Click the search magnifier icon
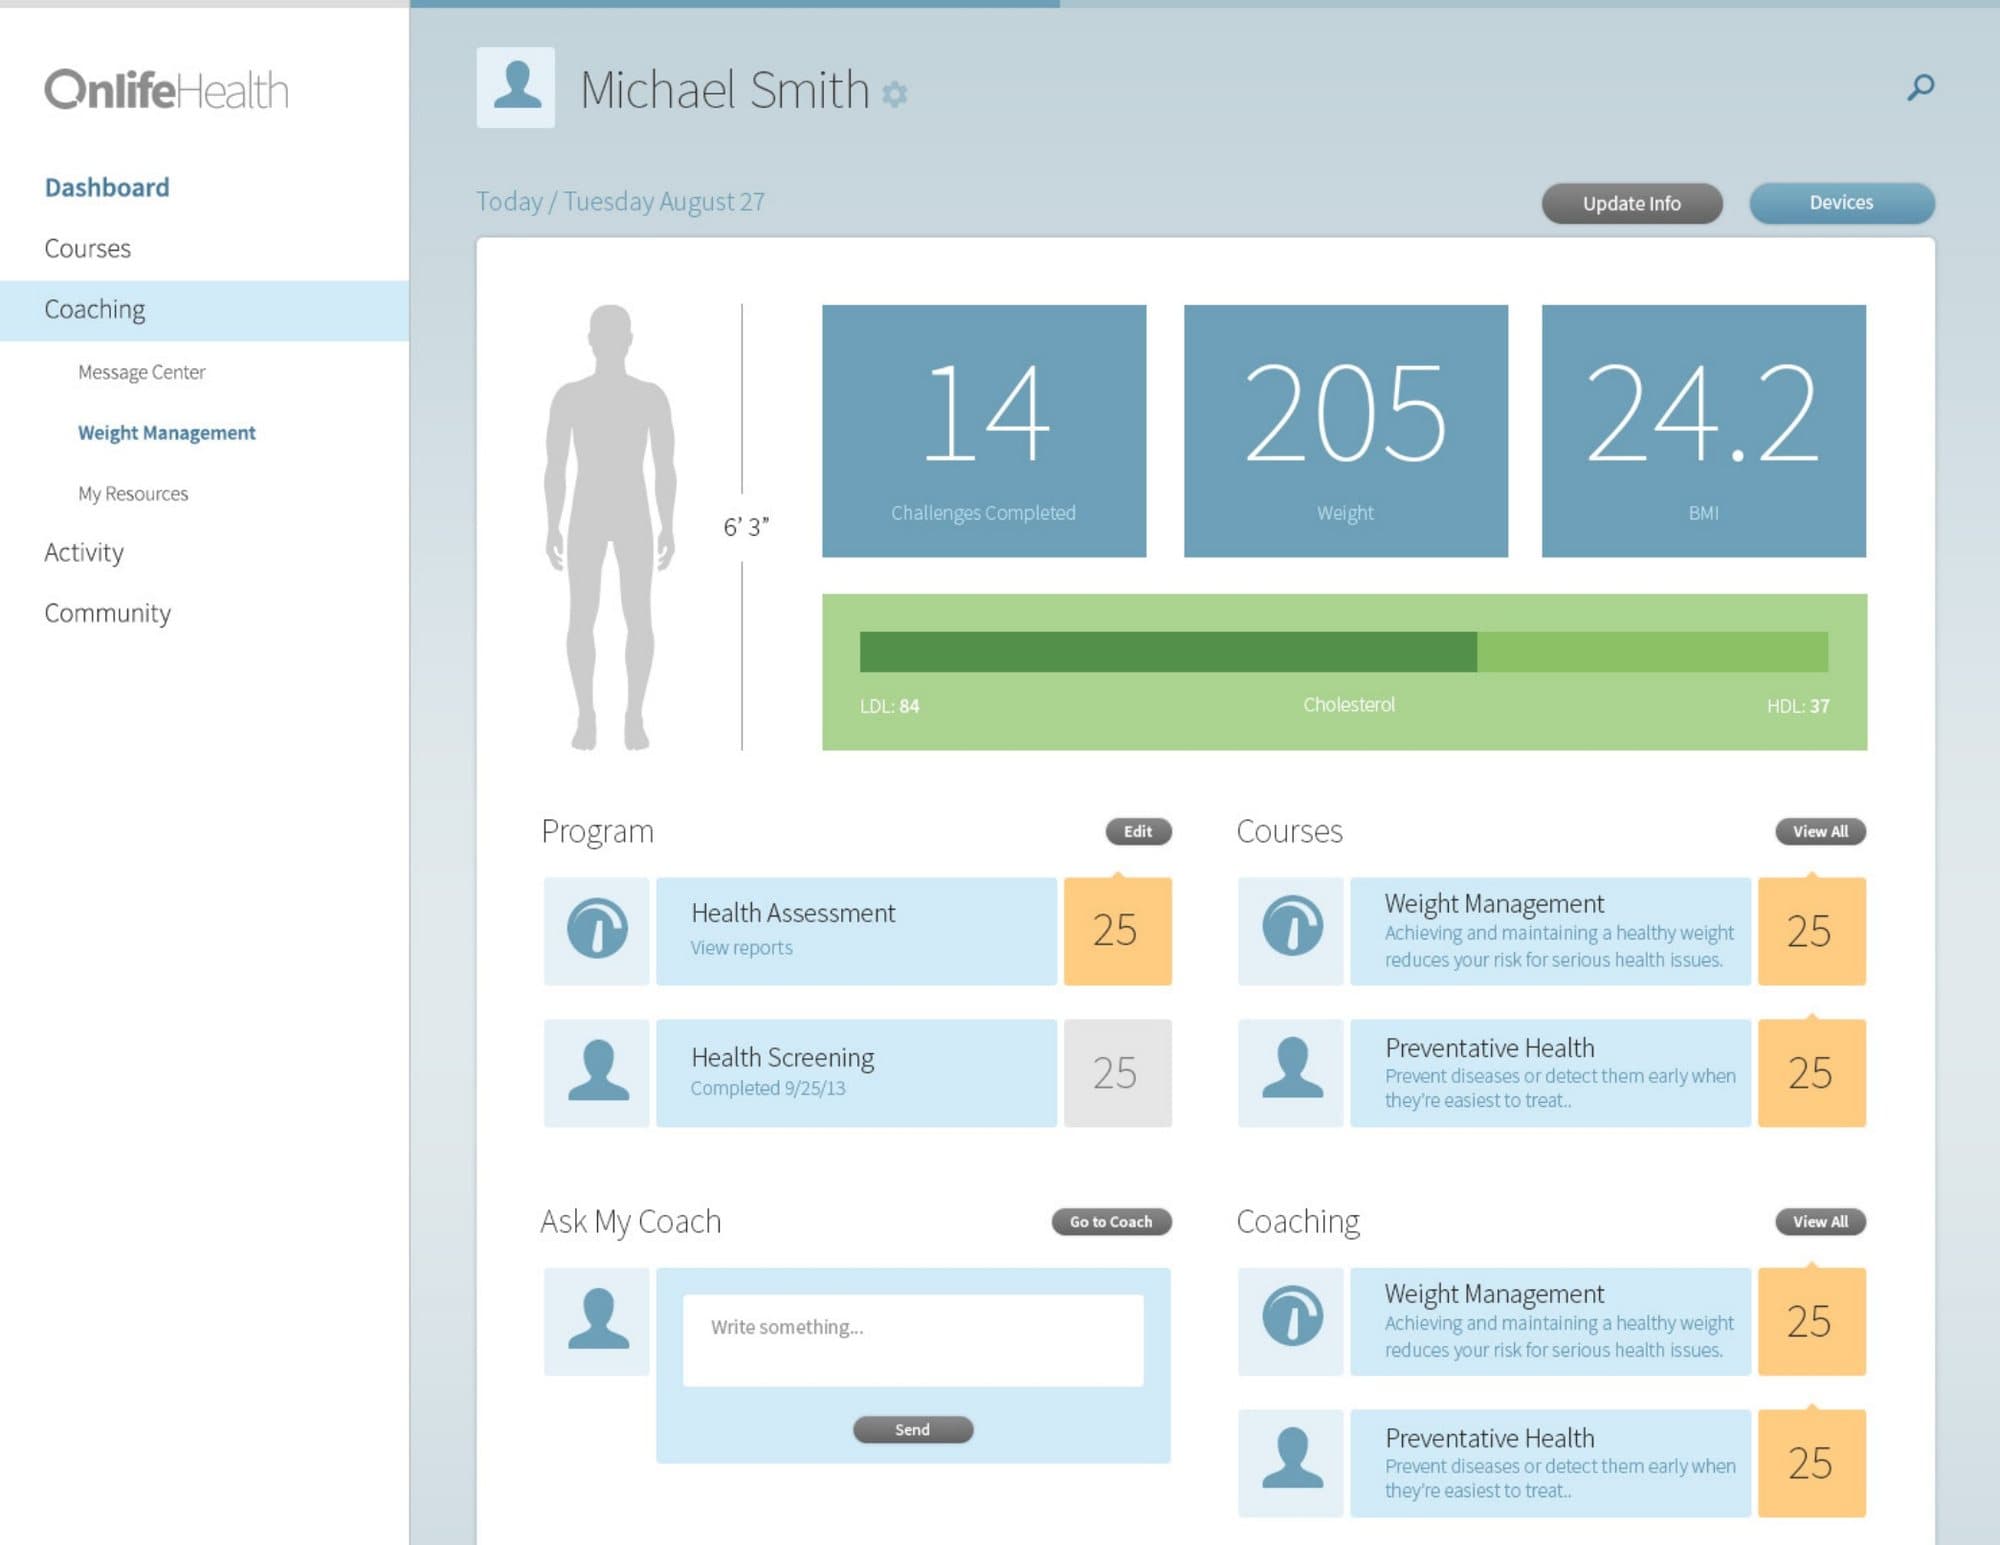Screen dimensions: 2000x1545 coord(1920,88)
